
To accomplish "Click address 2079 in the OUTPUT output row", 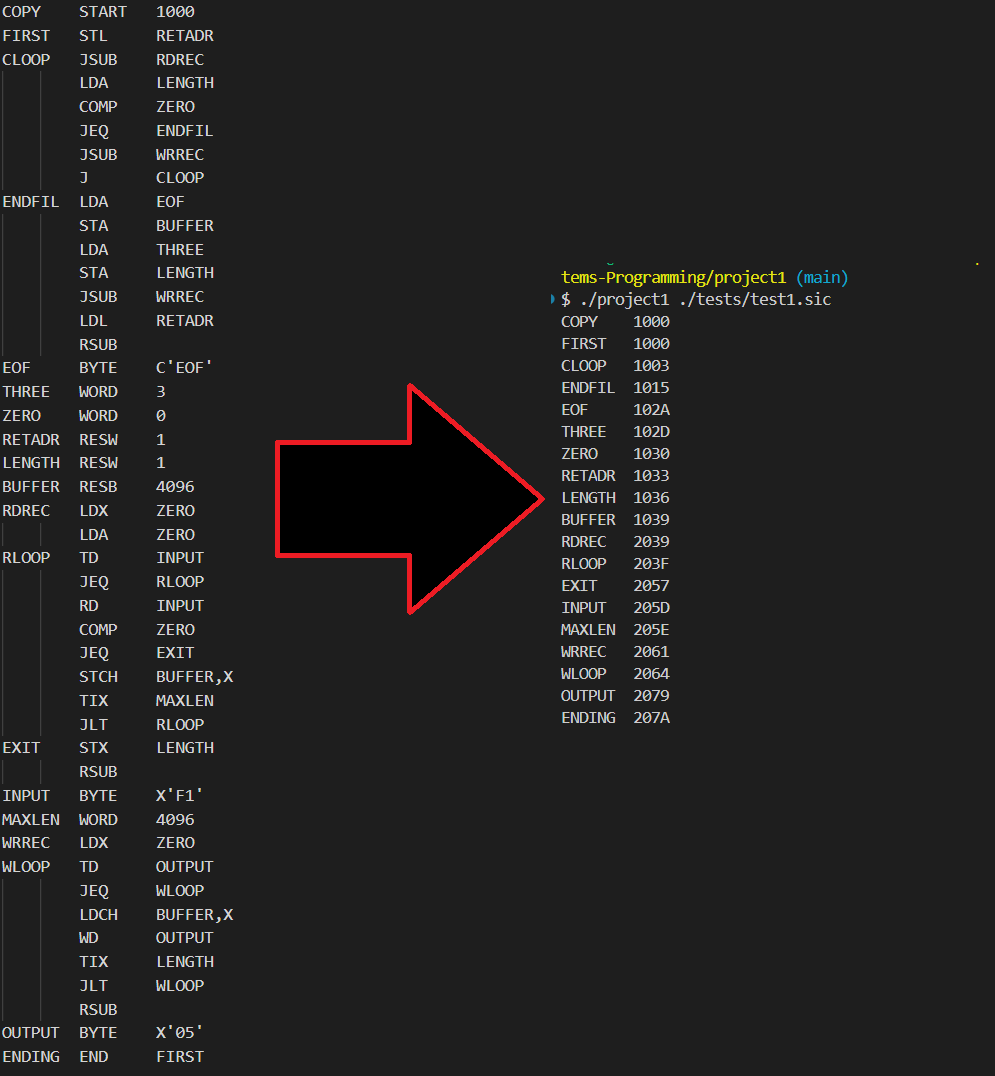I will (651, 695).
